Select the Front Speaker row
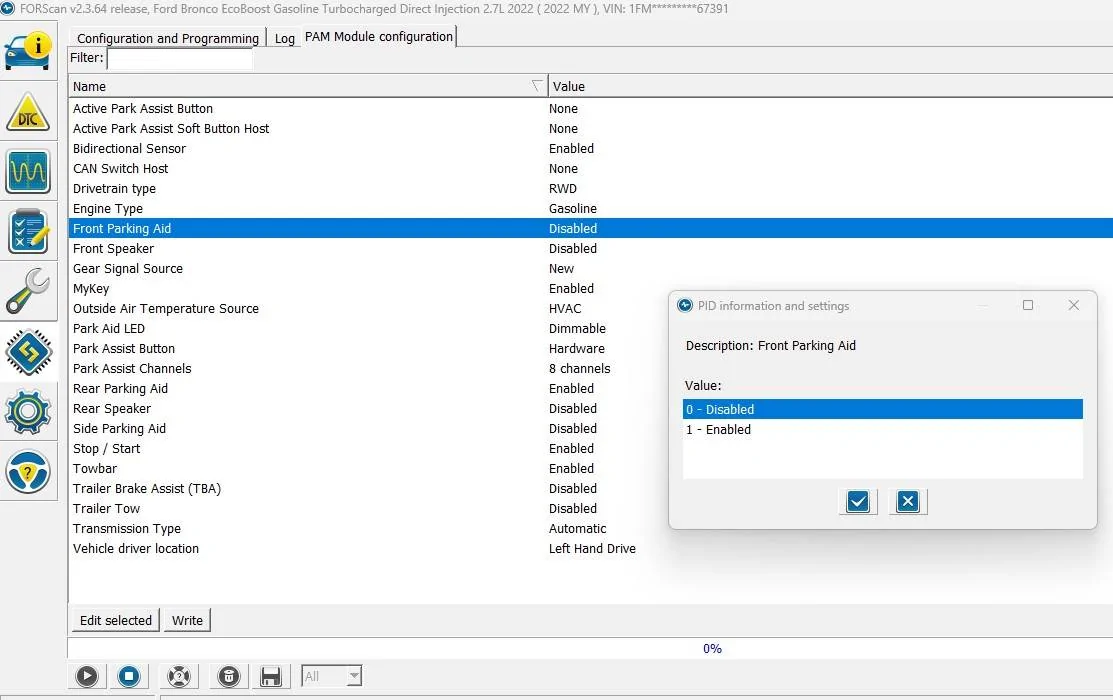Viewport: 1113px width, 700px height. pyautogui.click(x=591, y=248)
